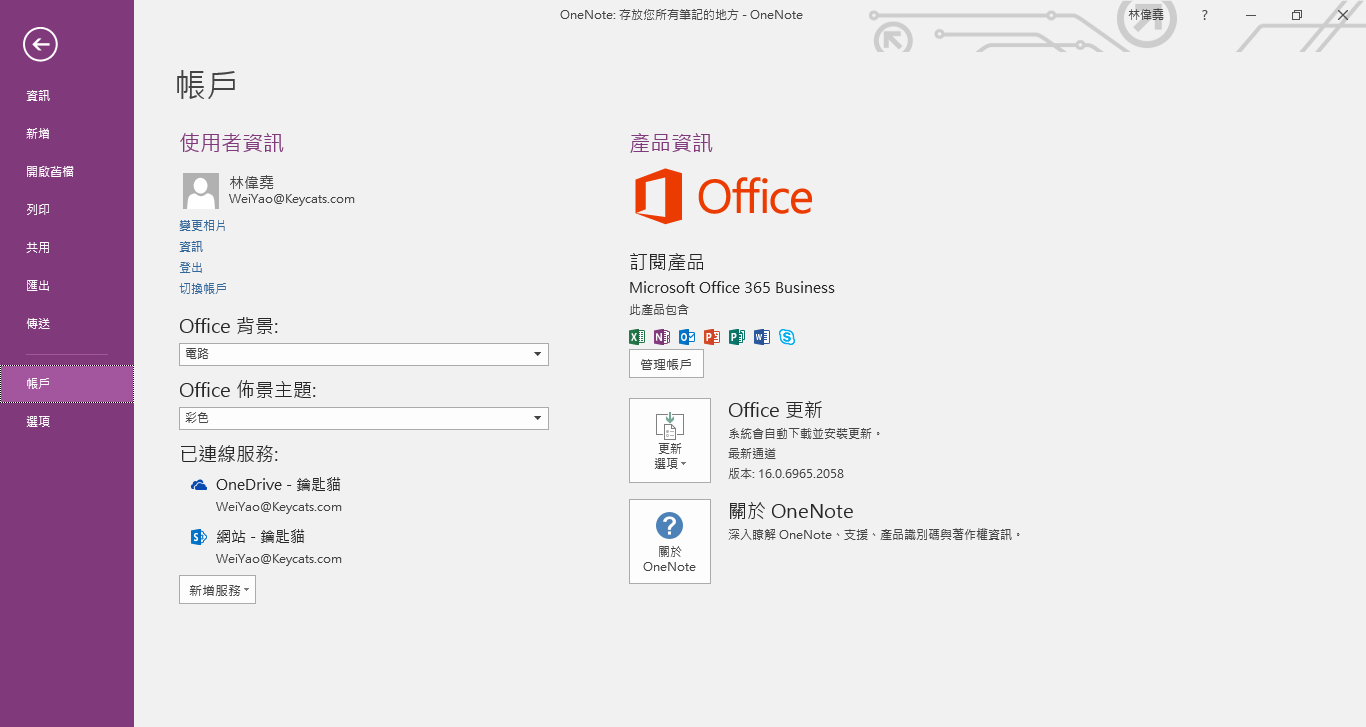Expand the Office 佈景主題 dropdown showing 彩色
Screen dimensions: 1366x727
tap(364, 418)
